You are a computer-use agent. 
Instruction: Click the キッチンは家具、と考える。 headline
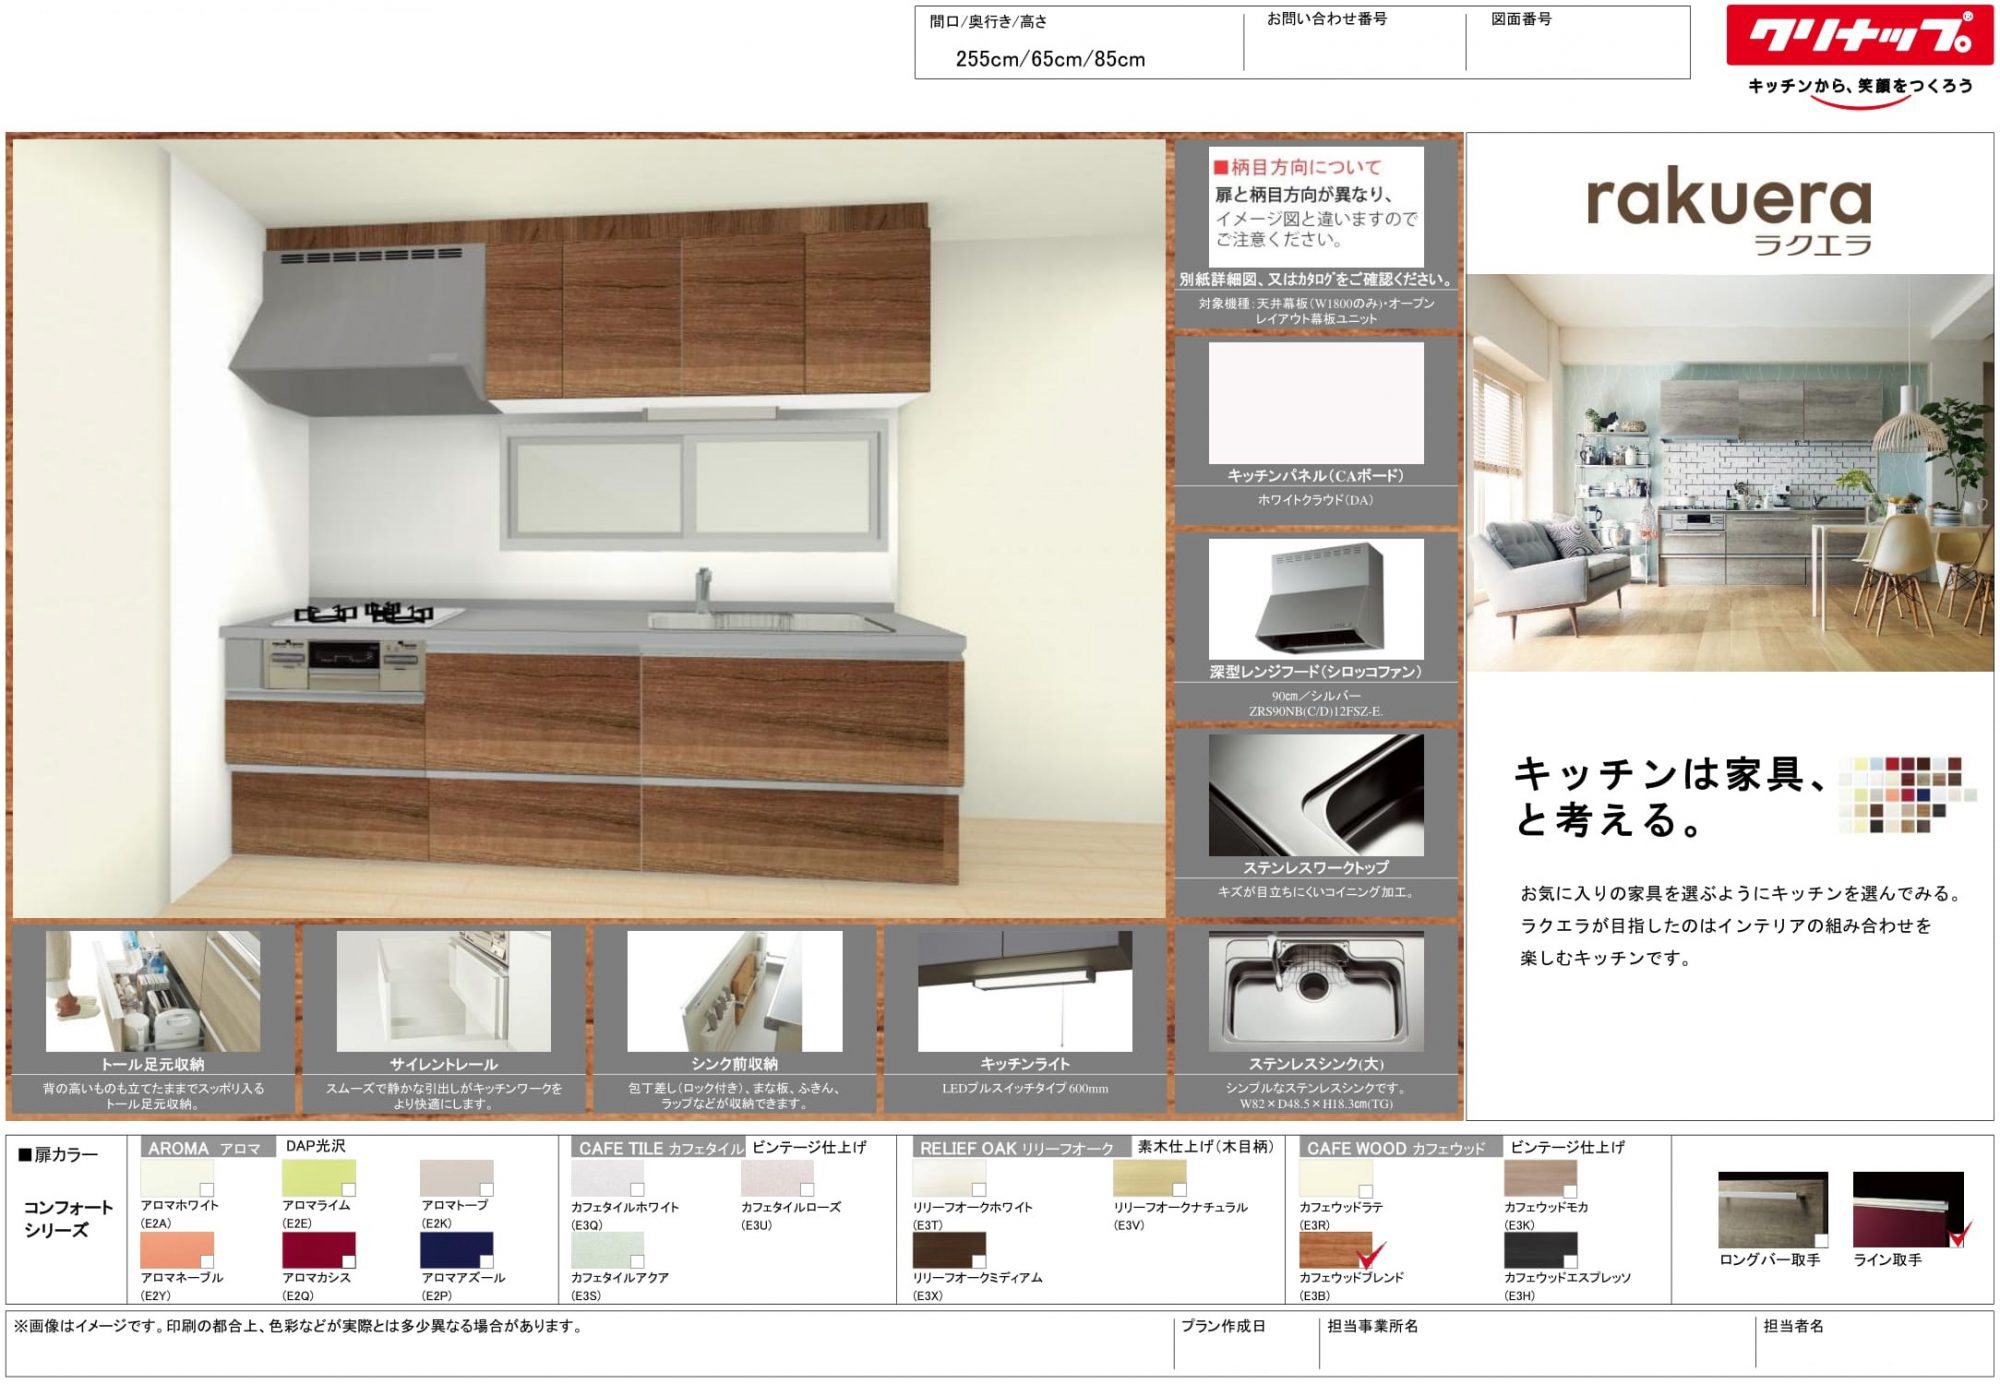1670,797
